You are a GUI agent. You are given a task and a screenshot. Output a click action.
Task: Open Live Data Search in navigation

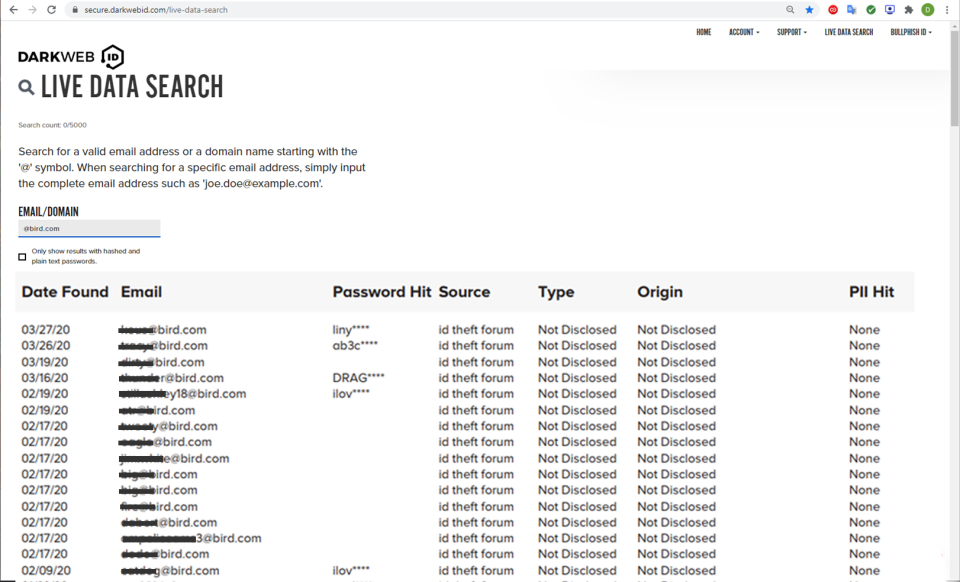tap(849, 32)
